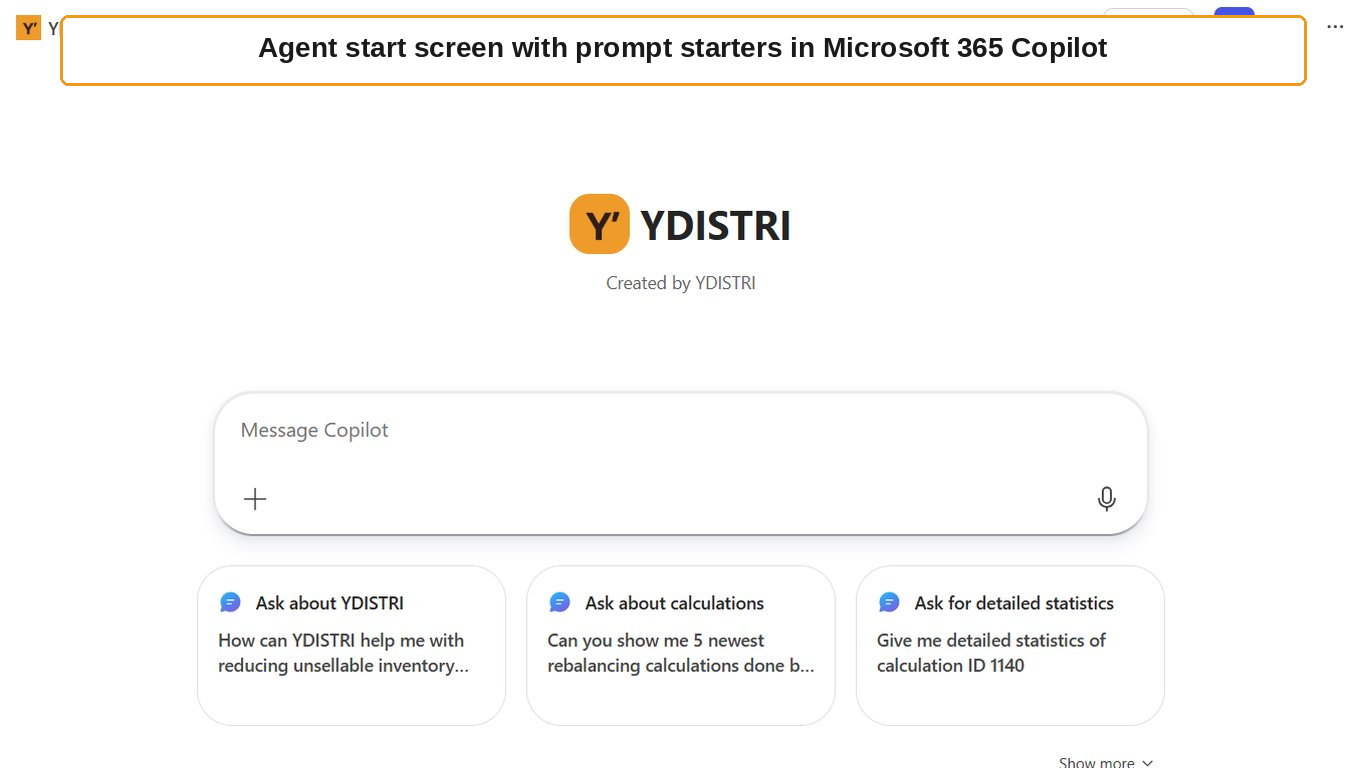Screen dimensions: 1366x768
Task: Click the Agent start screen title banner
Action: [x=683, y=50]
